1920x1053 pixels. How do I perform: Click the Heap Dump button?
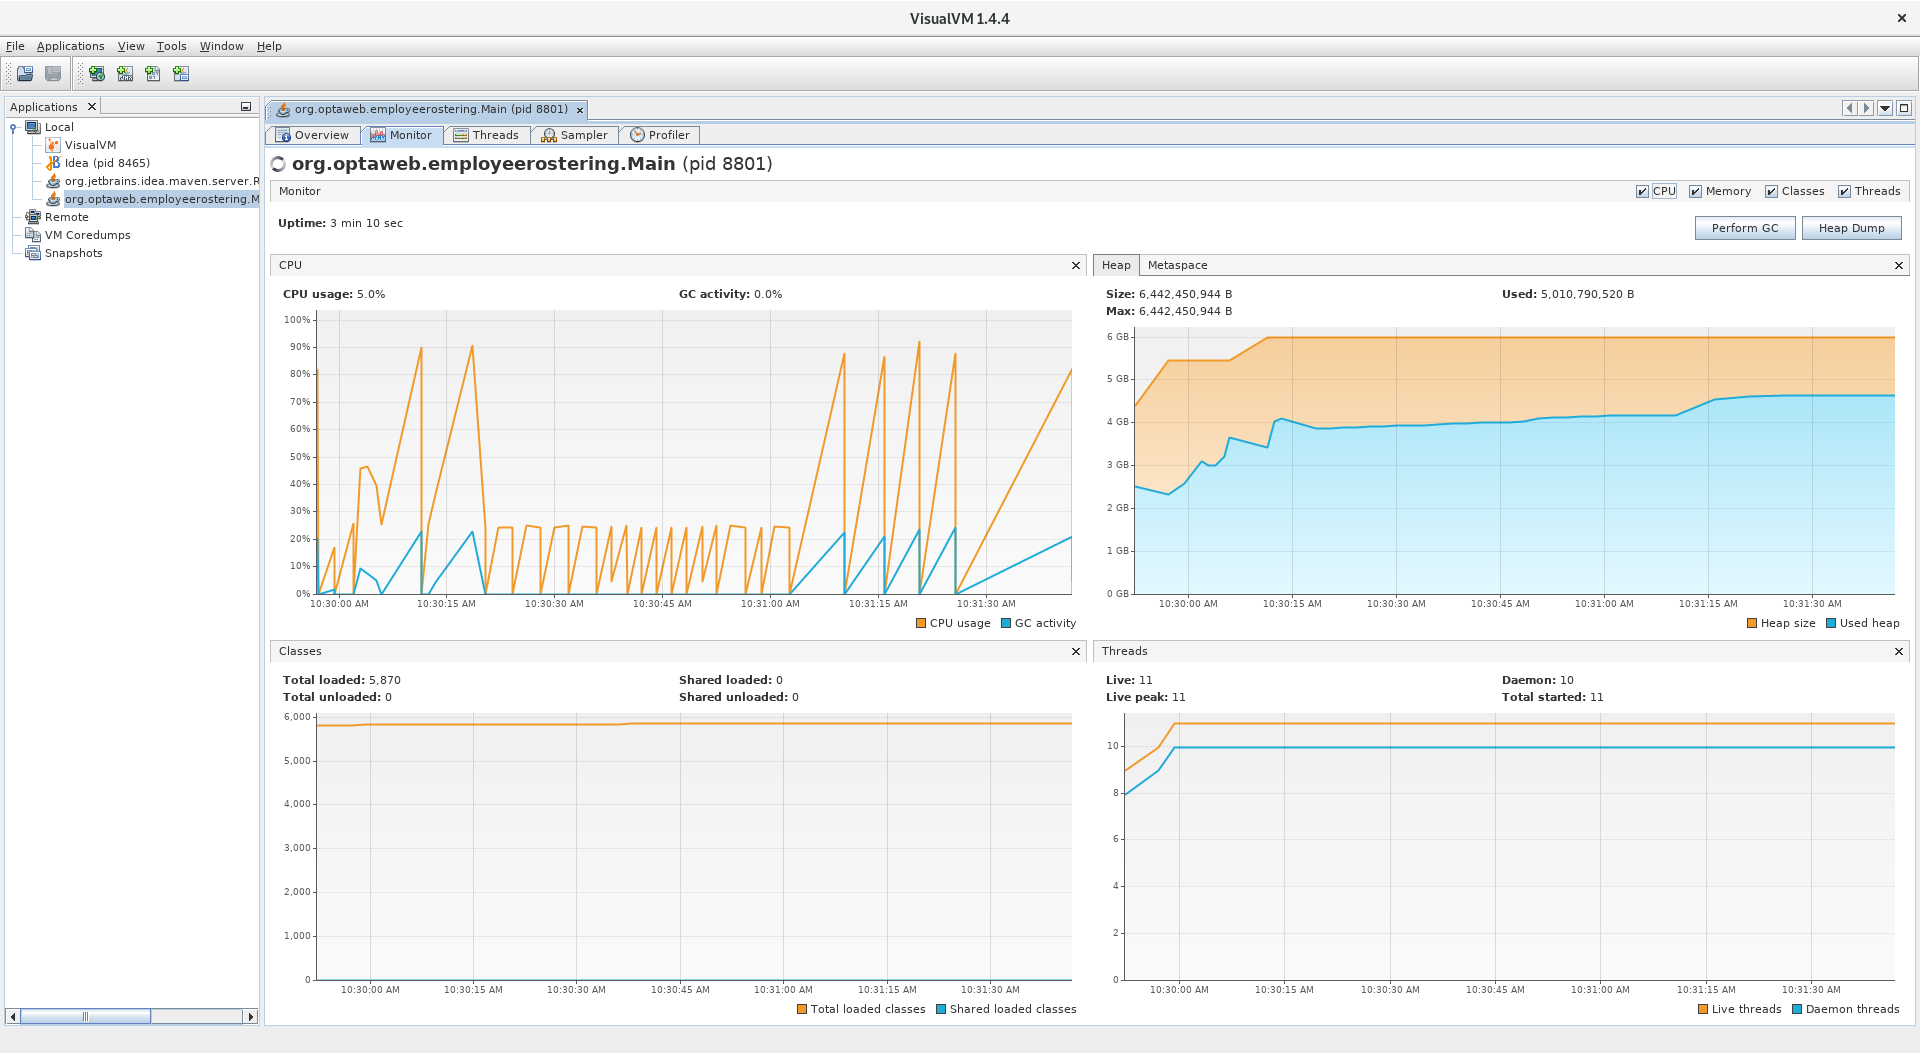coord(1851,228)
